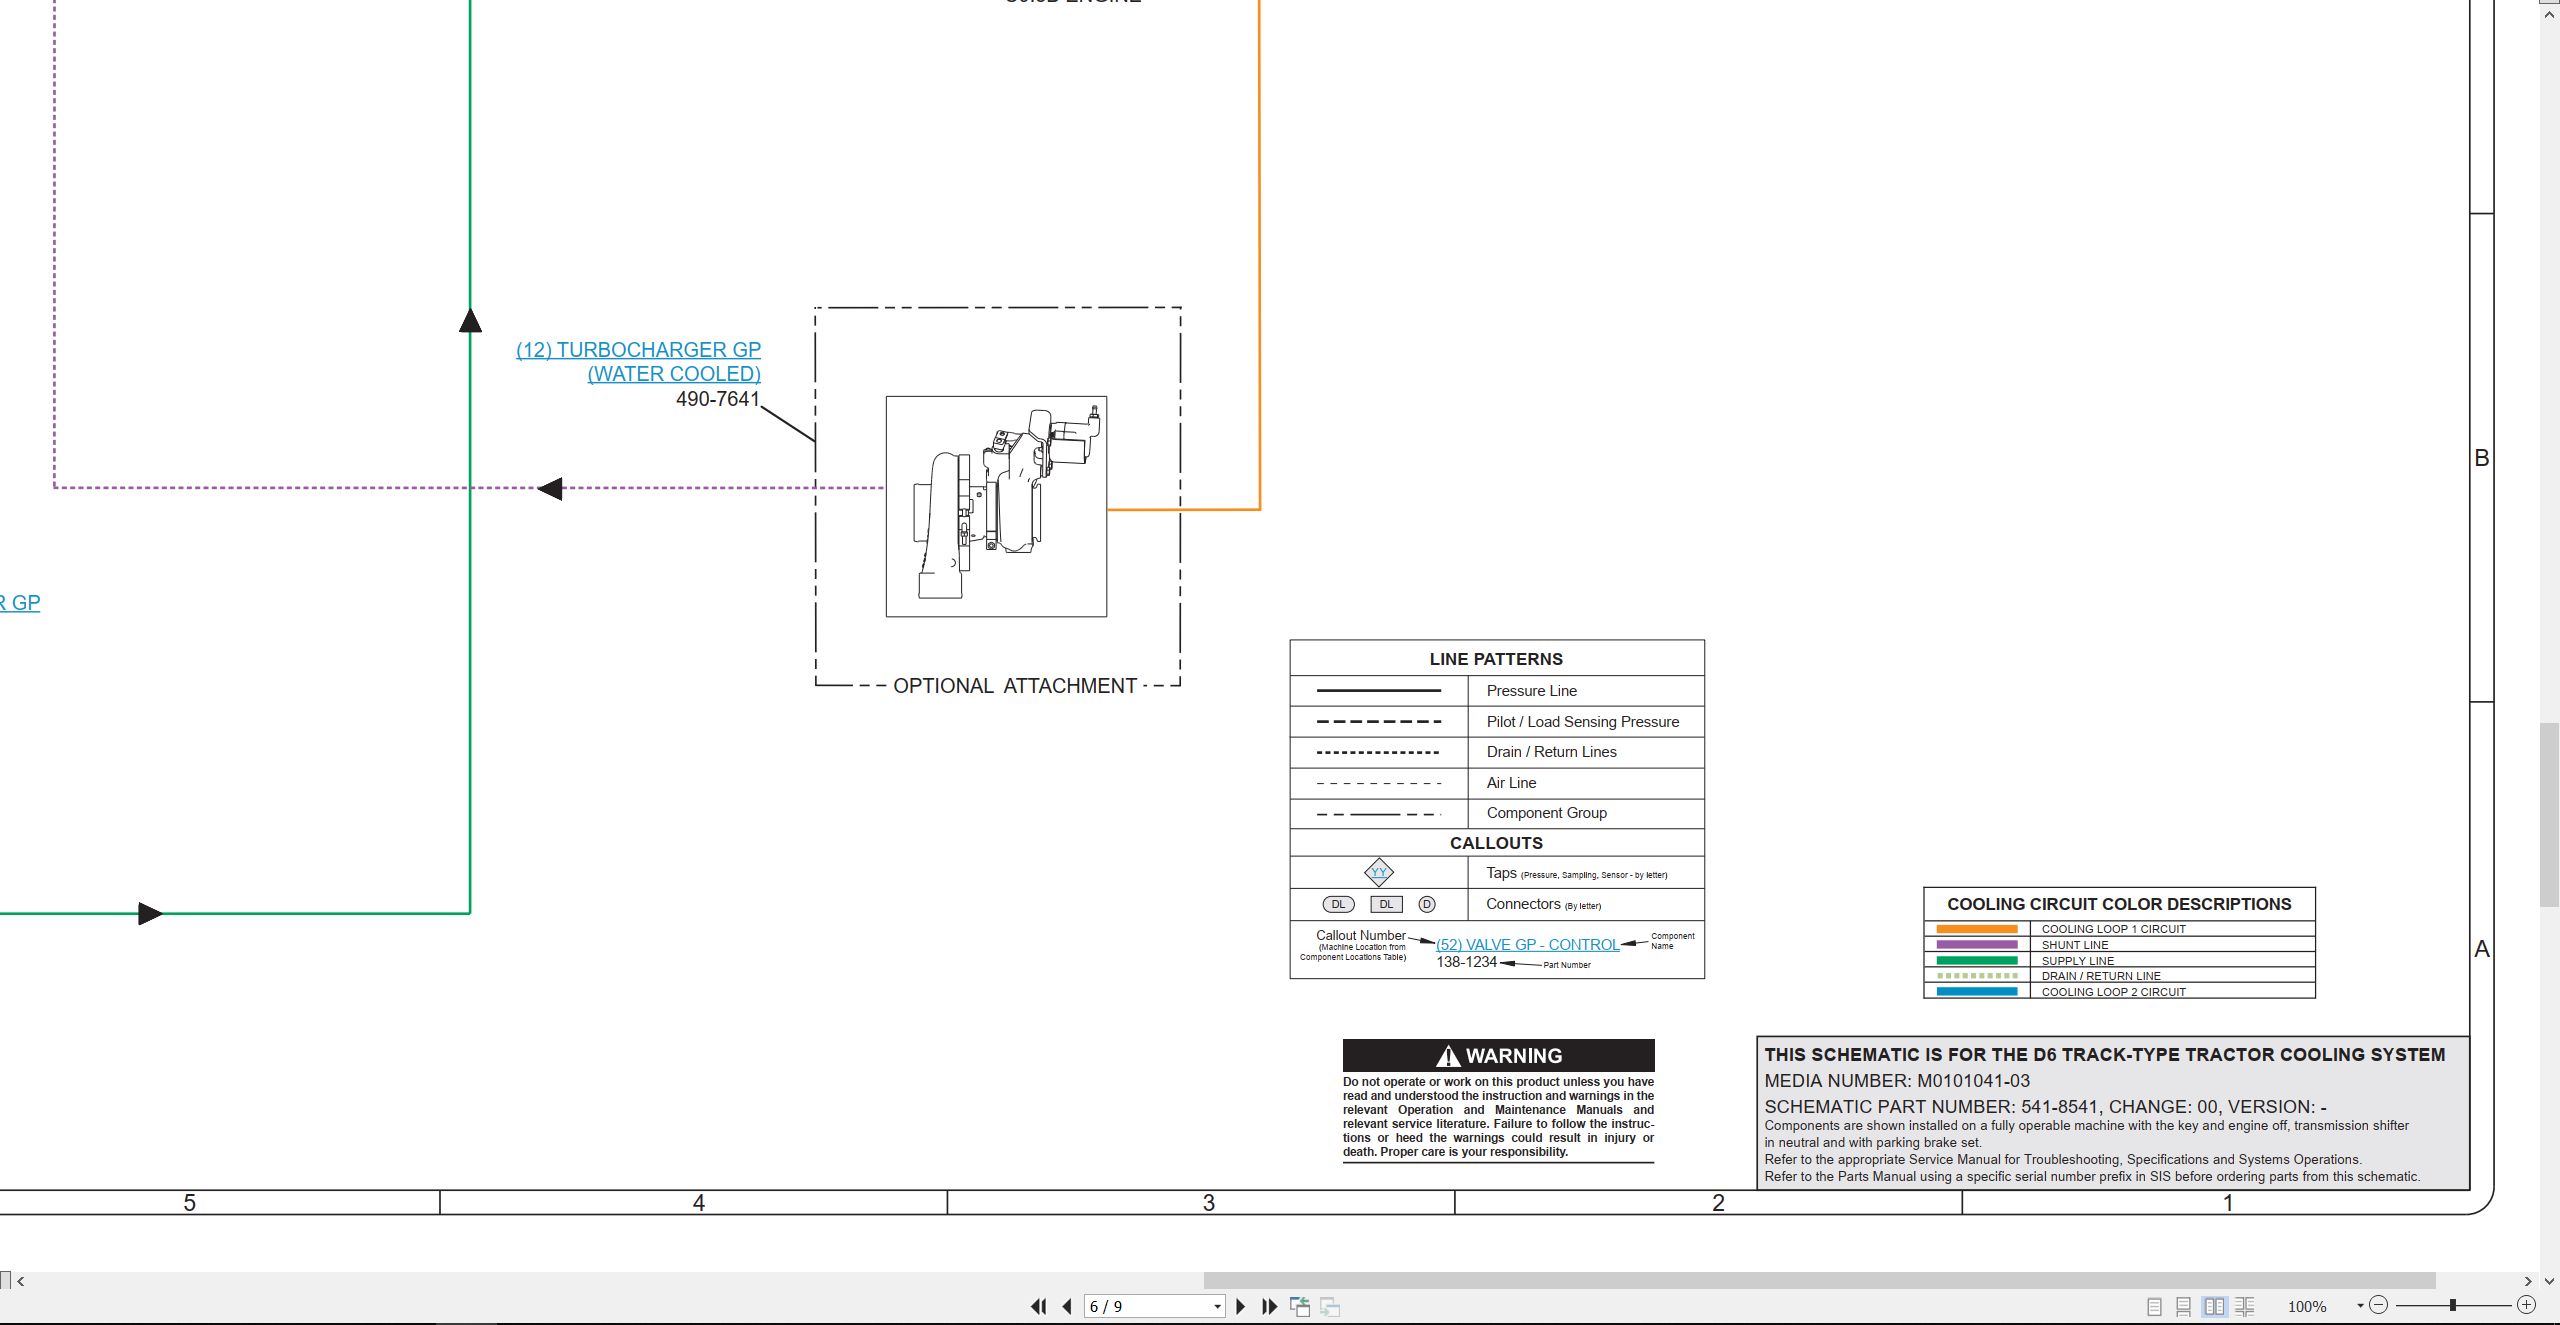Click the zoom in plus icon
This screenshot has width=2560, height=1325.
[2526, 1305]
